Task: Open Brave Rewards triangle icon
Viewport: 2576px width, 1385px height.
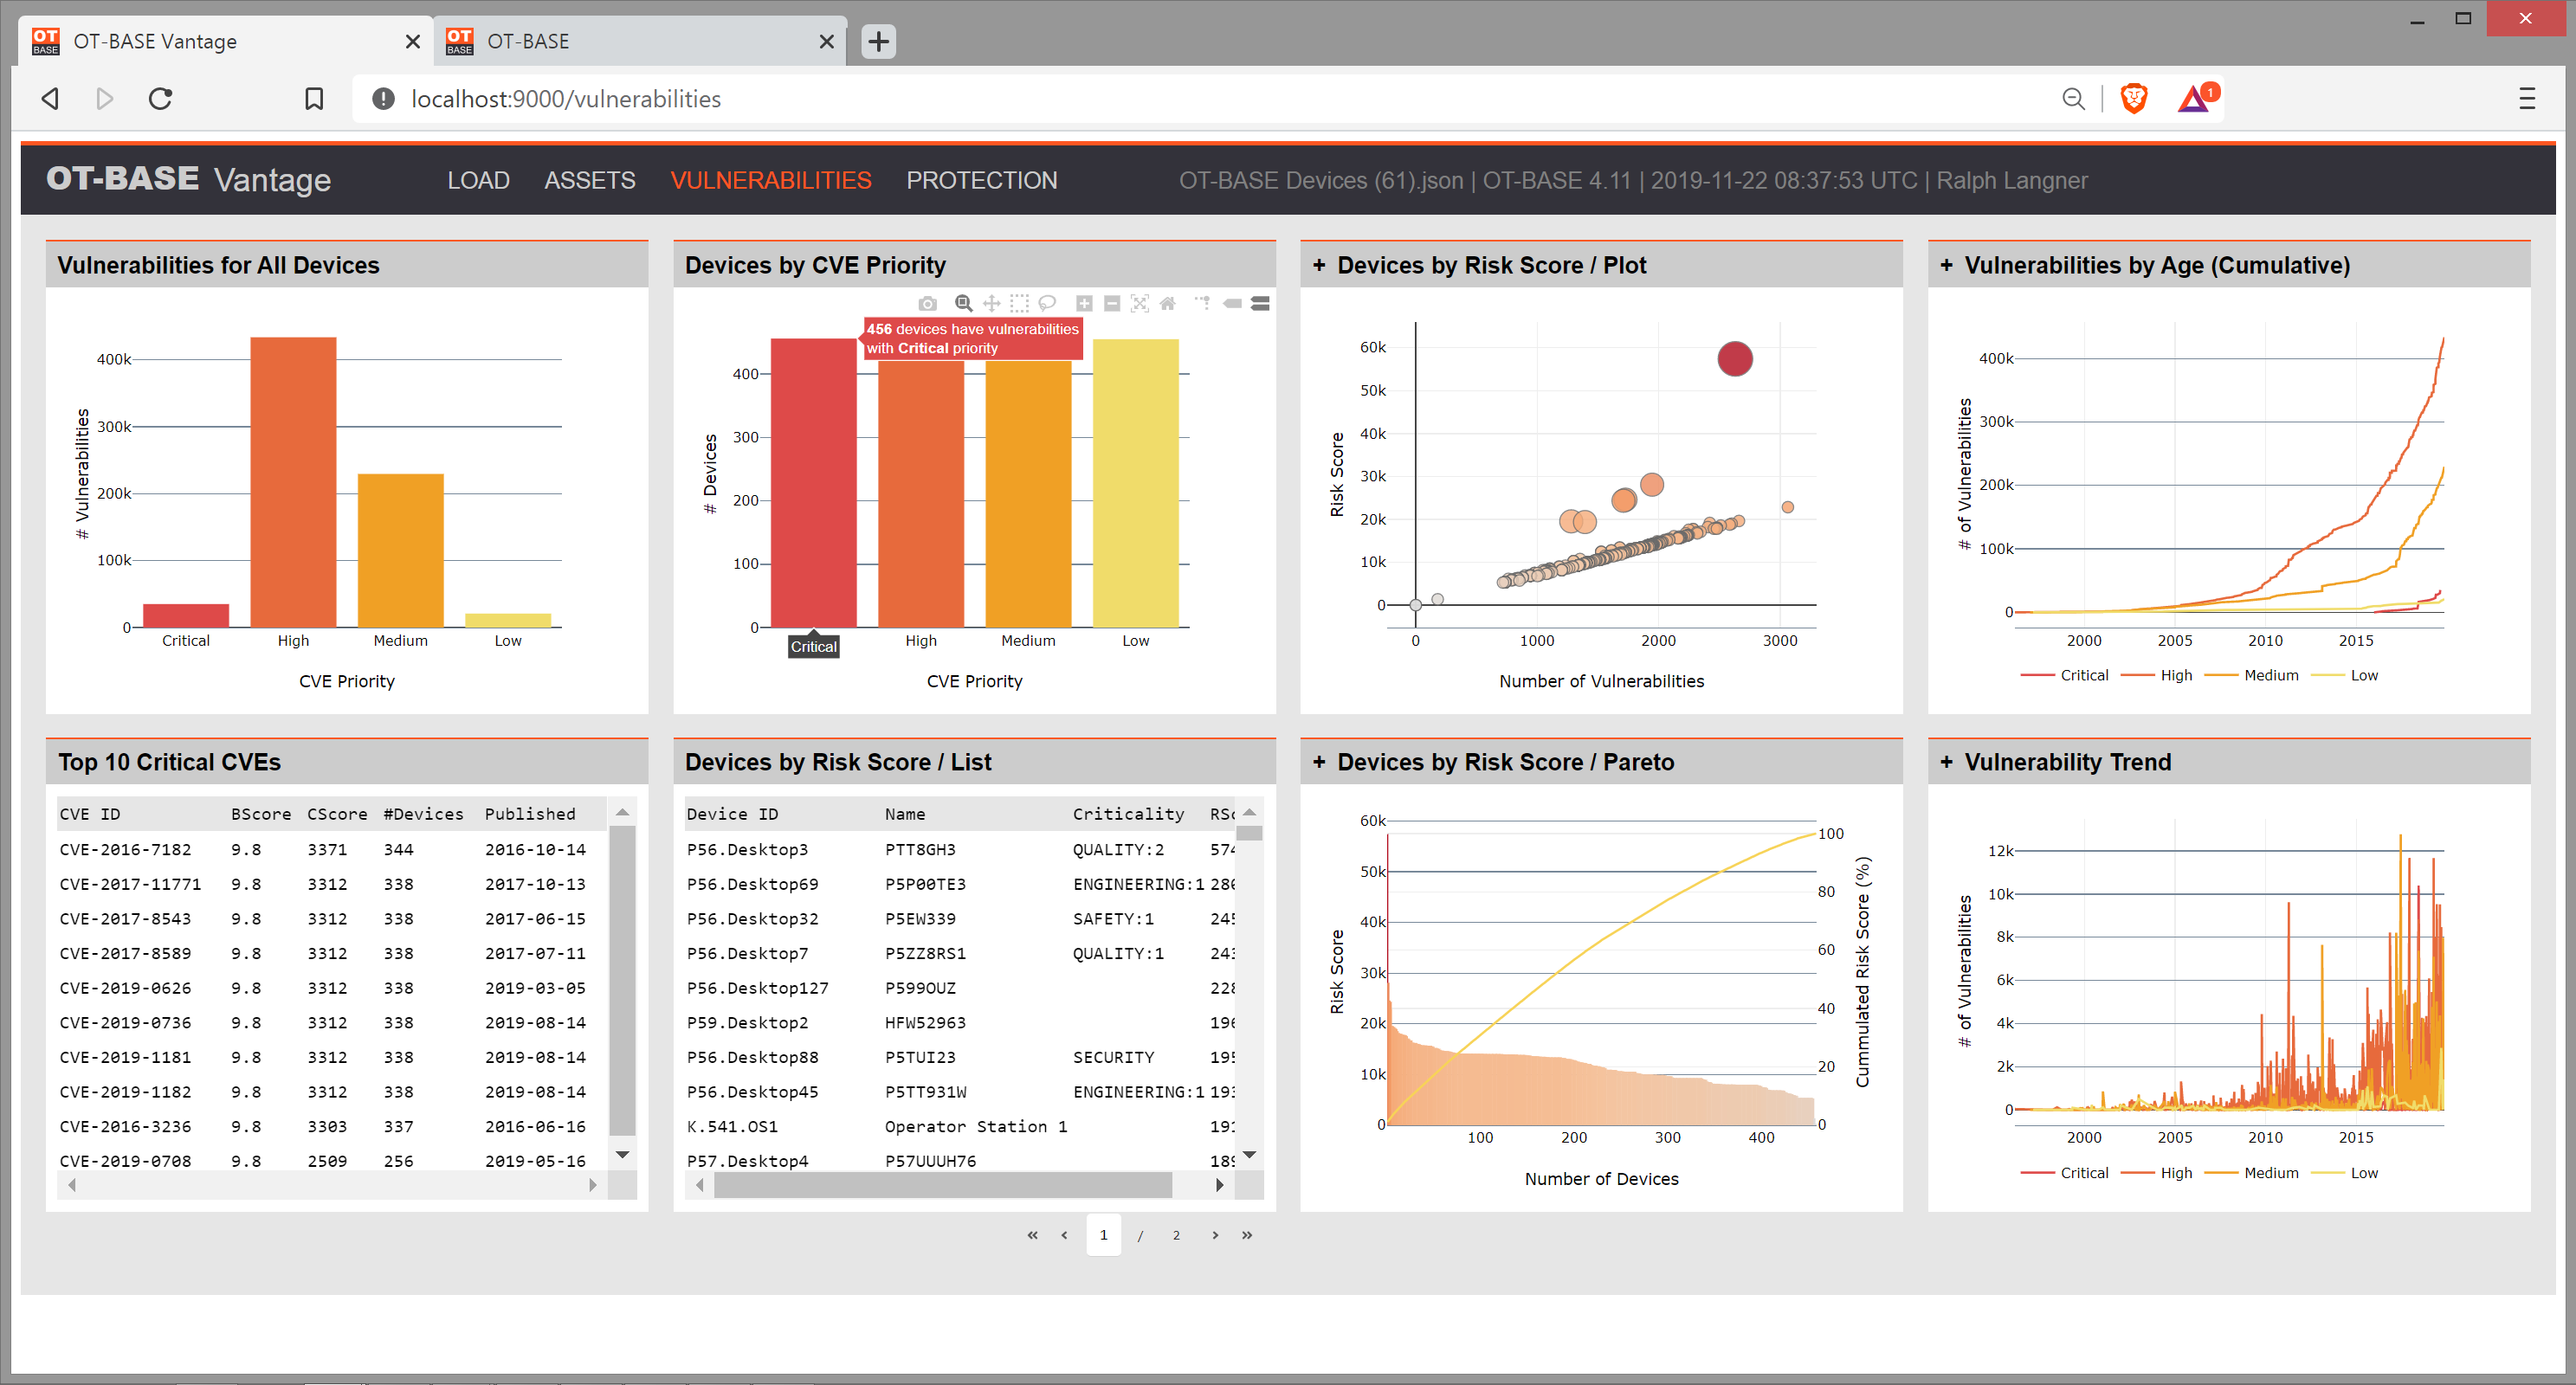Action: point(2195,99)
